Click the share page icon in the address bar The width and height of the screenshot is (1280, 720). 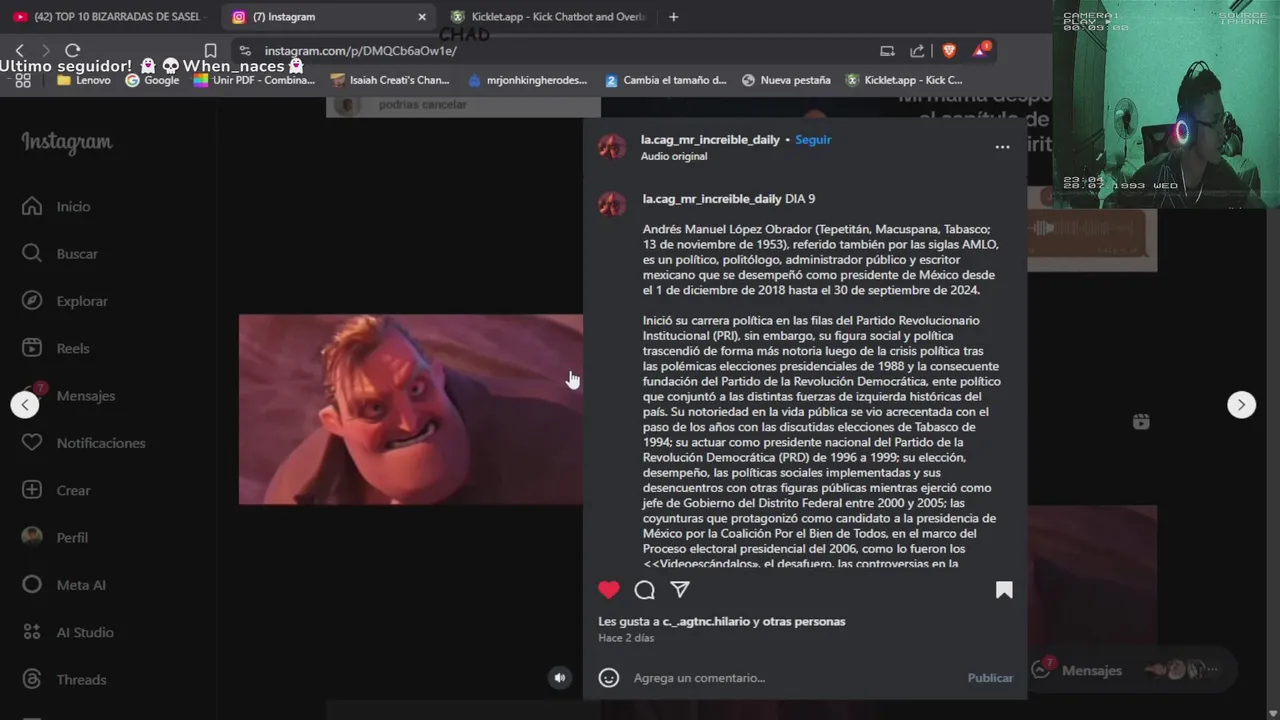pyautogui.click(x=917, y=51)
